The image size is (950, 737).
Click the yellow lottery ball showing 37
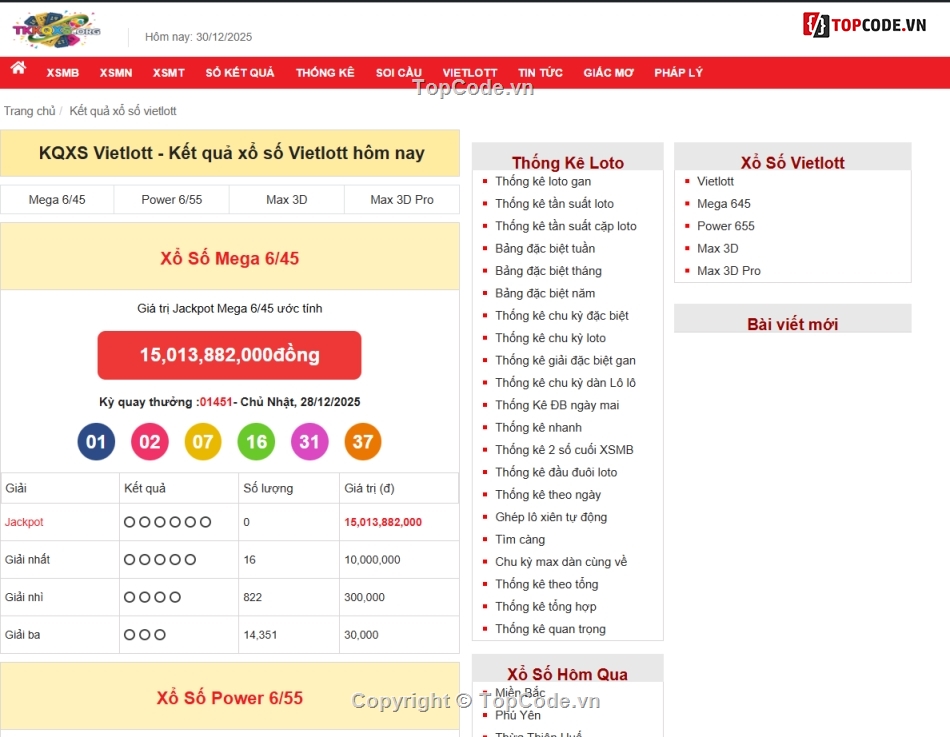coord(362,441)
